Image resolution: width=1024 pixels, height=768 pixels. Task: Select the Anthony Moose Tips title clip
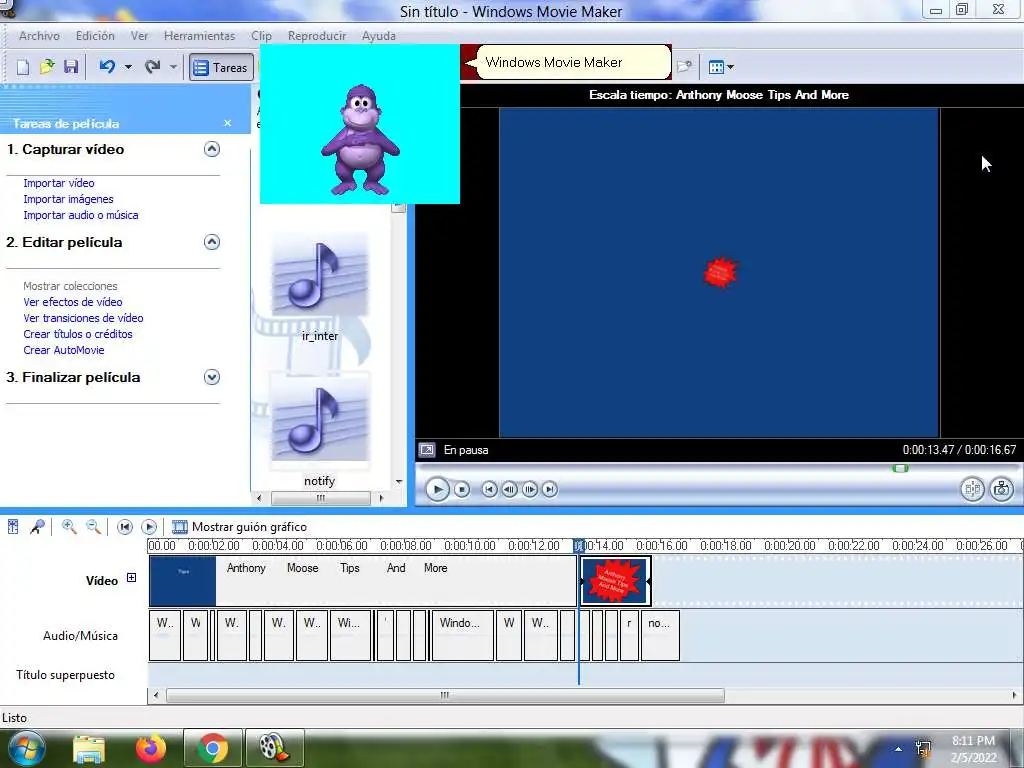(x=363, y=581)
